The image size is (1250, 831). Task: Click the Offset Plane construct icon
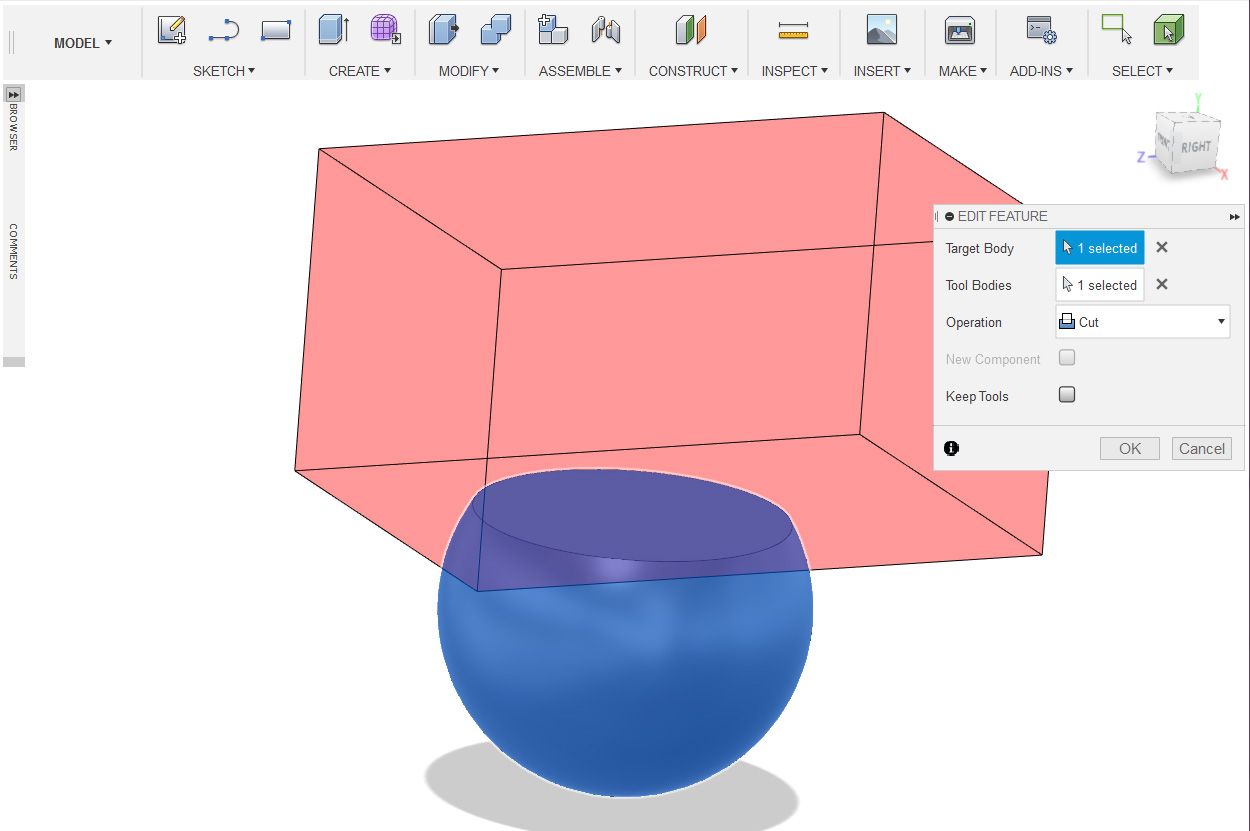point(691,30)
